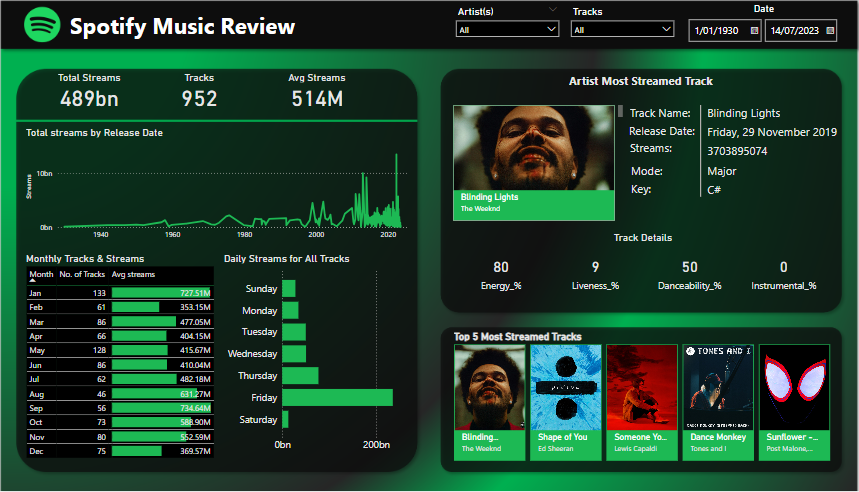
Task: Click the Key value C#
Action: 714,190
